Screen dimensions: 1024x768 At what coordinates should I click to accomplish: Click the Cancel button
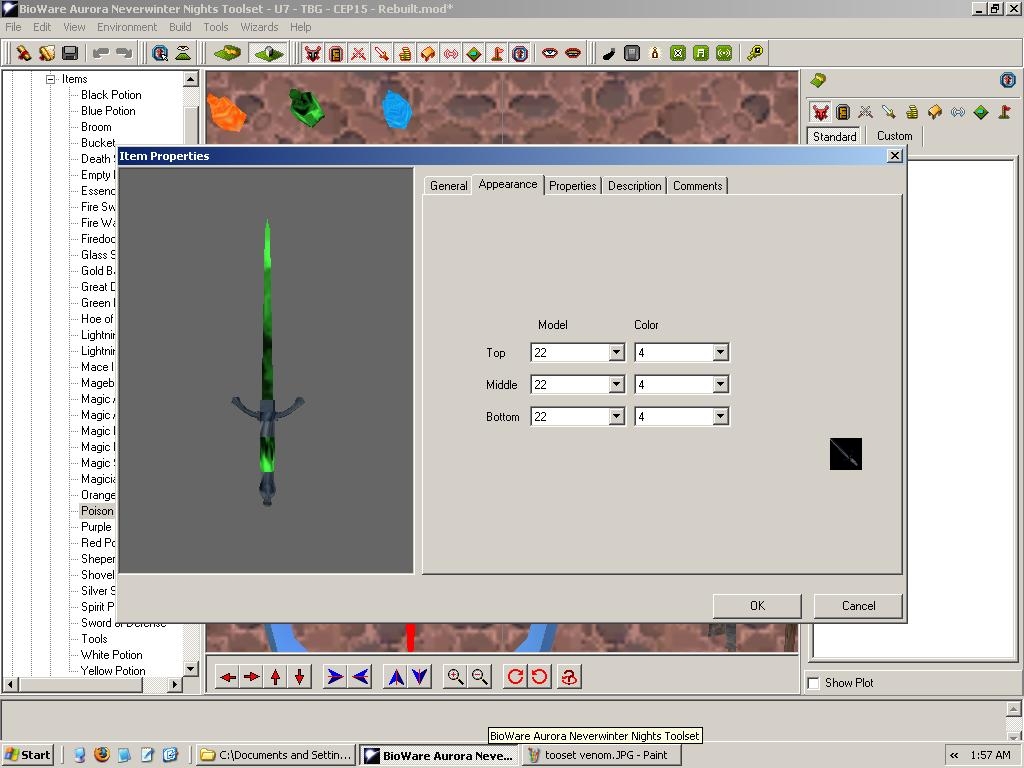pos(858,606)
